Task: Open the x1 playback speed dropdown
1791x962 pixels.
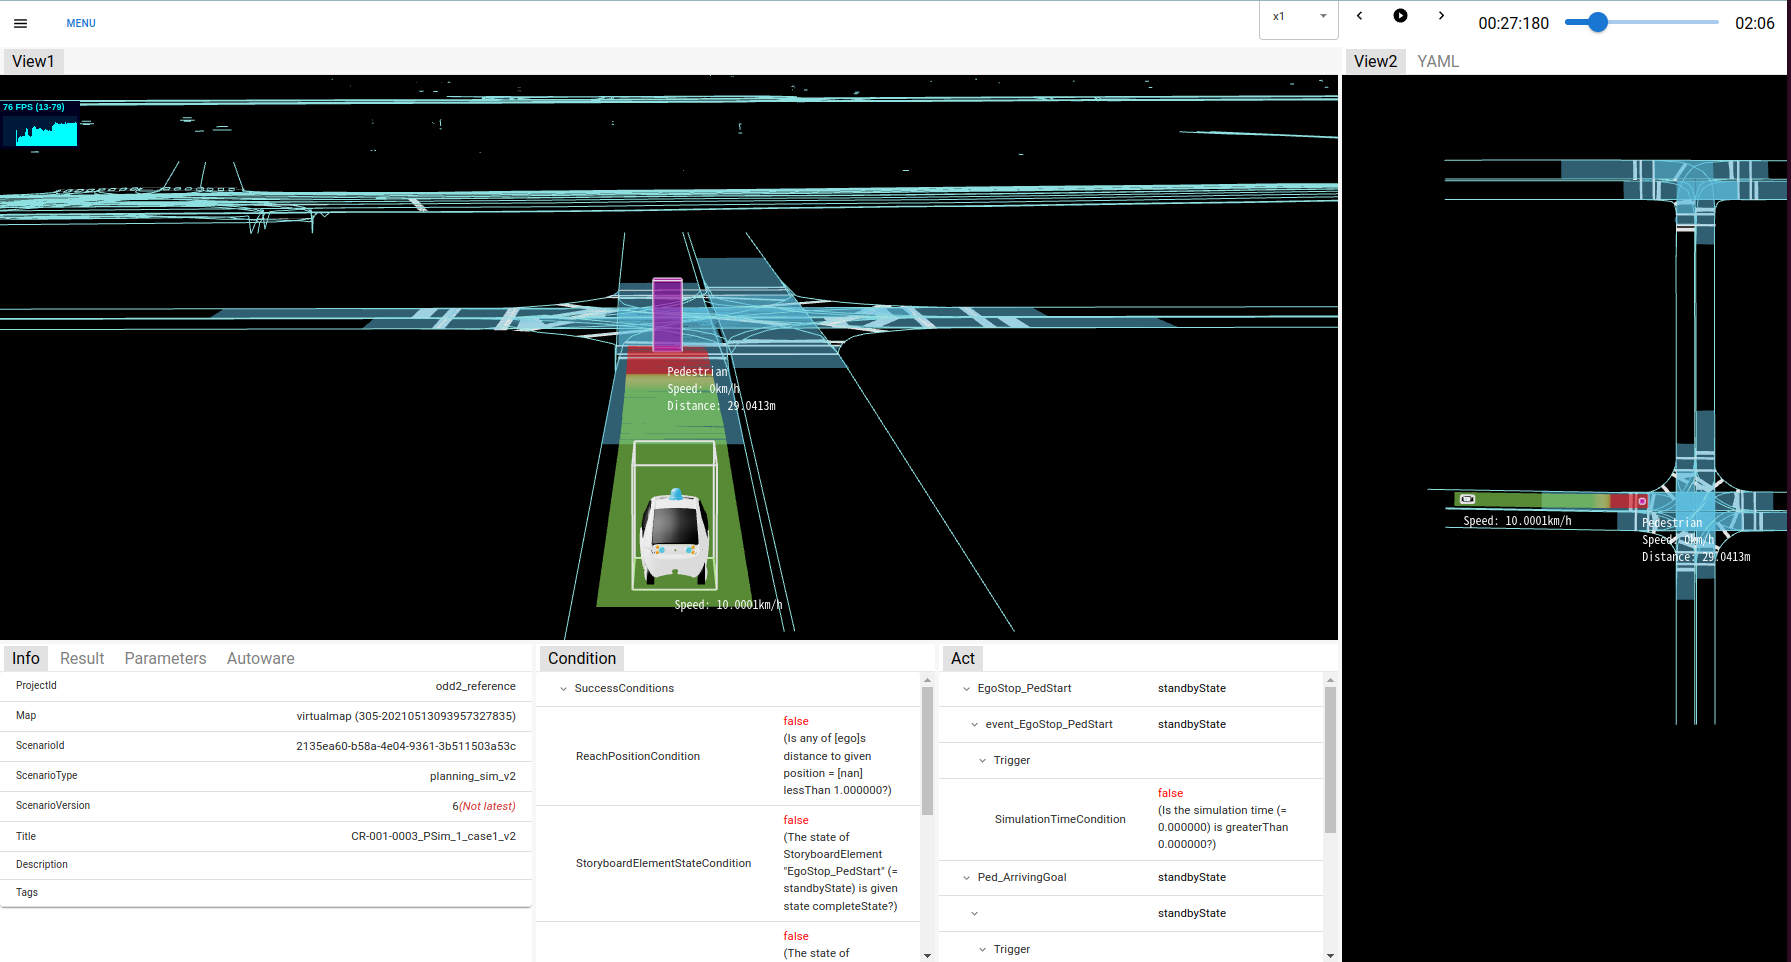Action: (1298, 17)
